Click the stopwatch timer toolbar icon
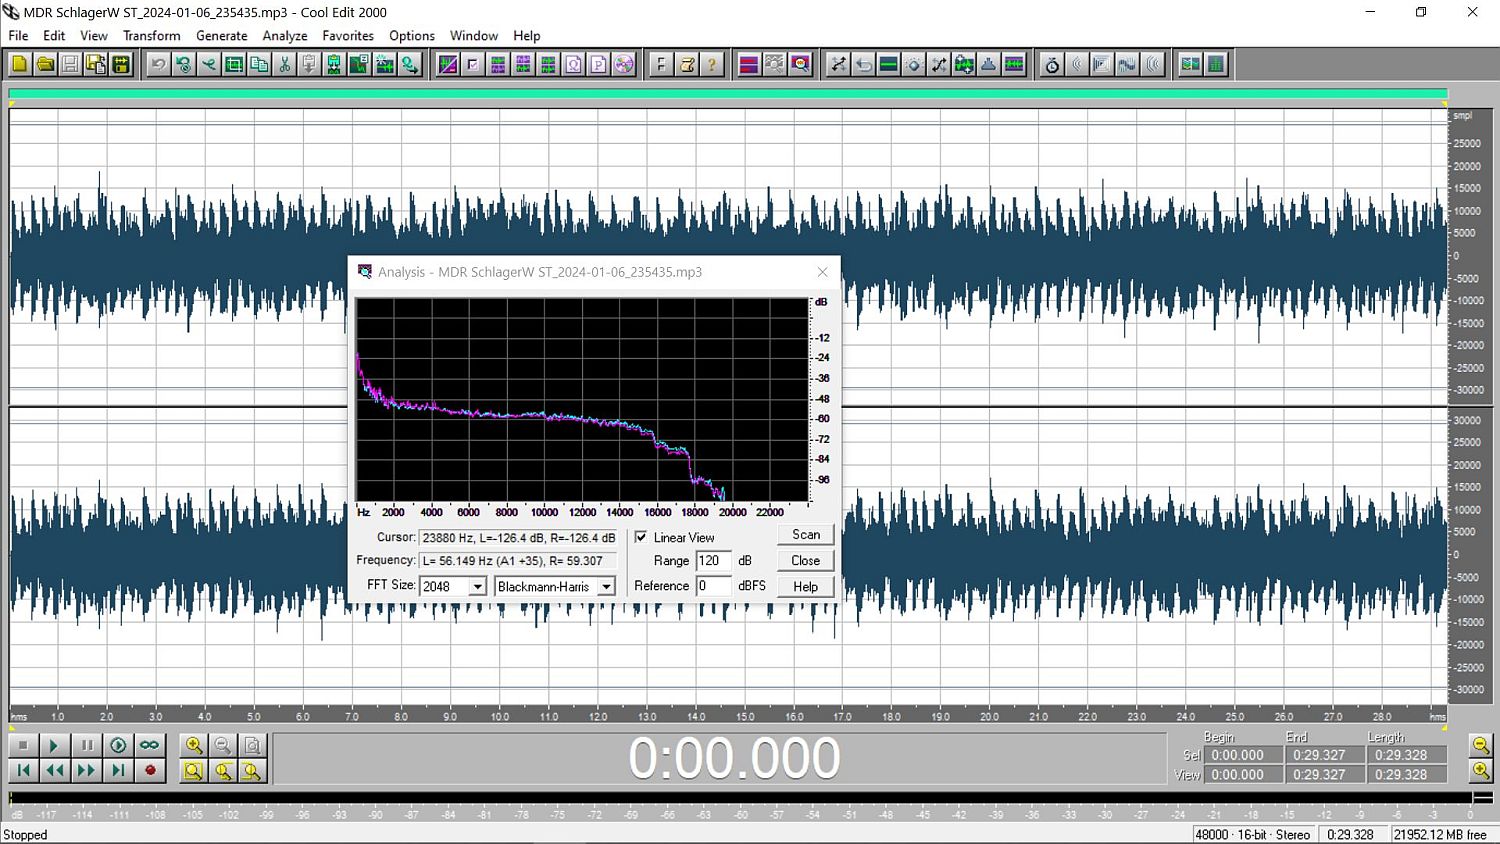 point(1052,65)
